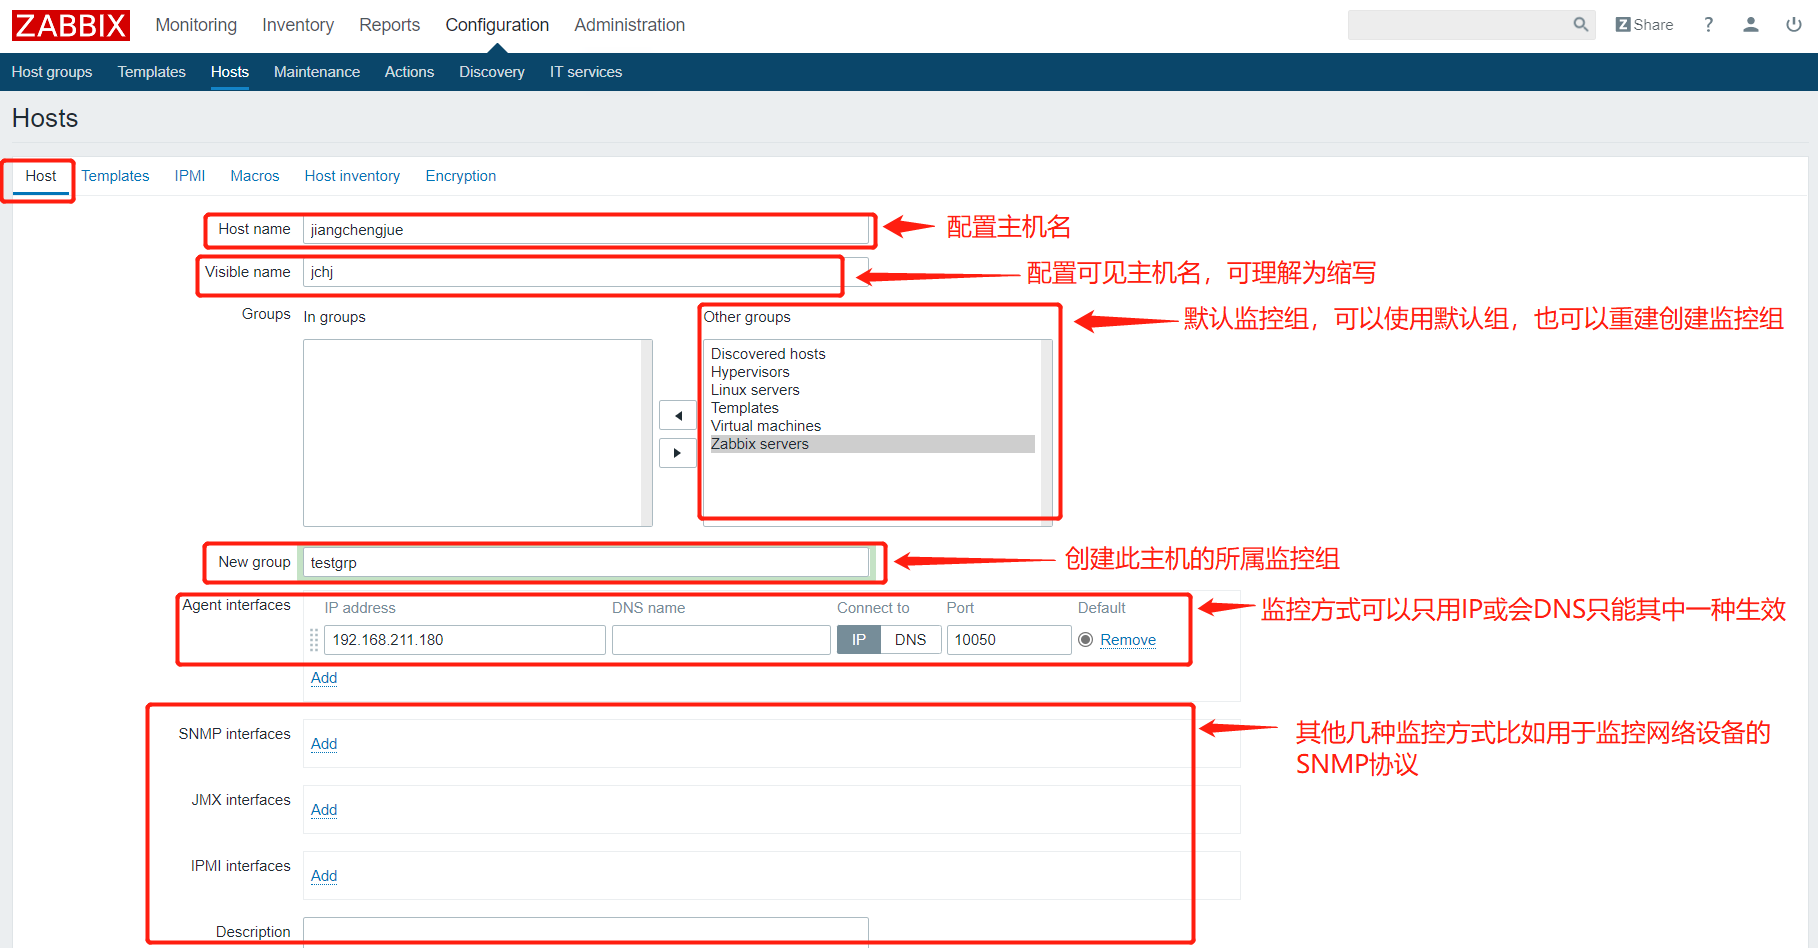Switch to the Macros tab

tap(255, 176)
